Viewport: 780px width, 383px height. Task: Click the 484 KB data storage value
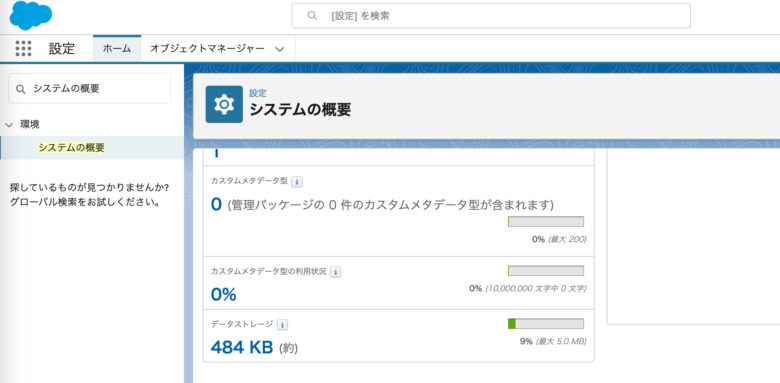point(242,347)
